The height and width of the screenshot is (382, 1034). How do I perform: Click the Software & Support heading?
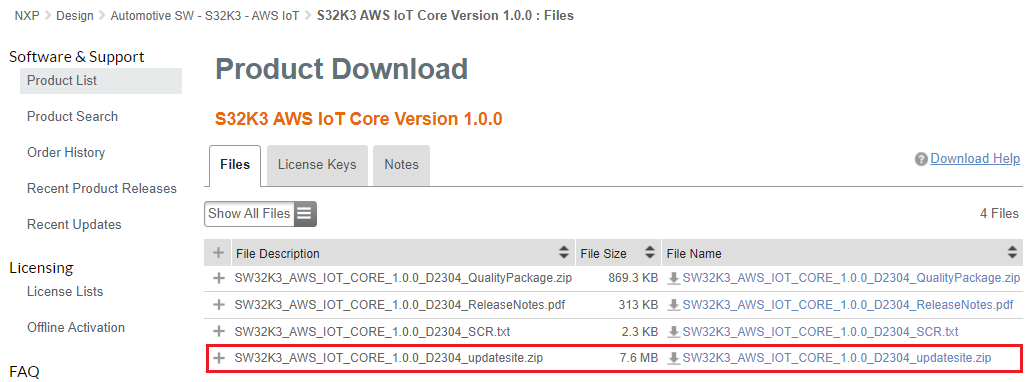point(76,57)
